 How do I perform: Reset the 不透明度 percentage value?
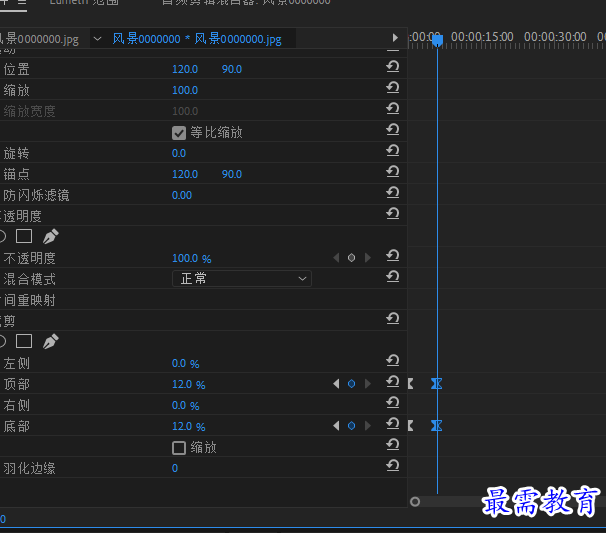(393, 255)
